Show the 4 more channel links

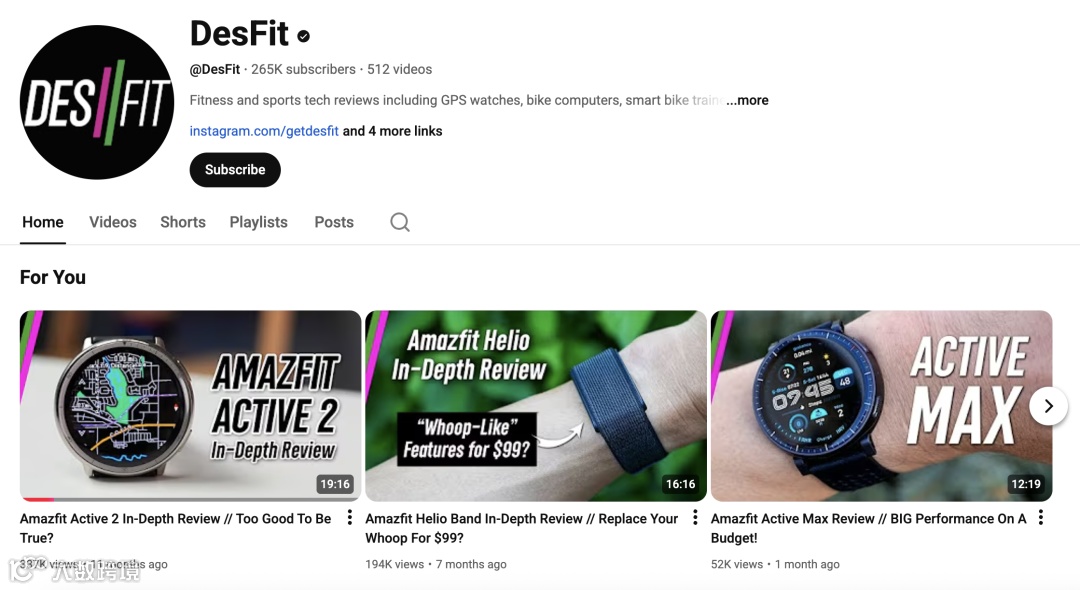[393, 131]
